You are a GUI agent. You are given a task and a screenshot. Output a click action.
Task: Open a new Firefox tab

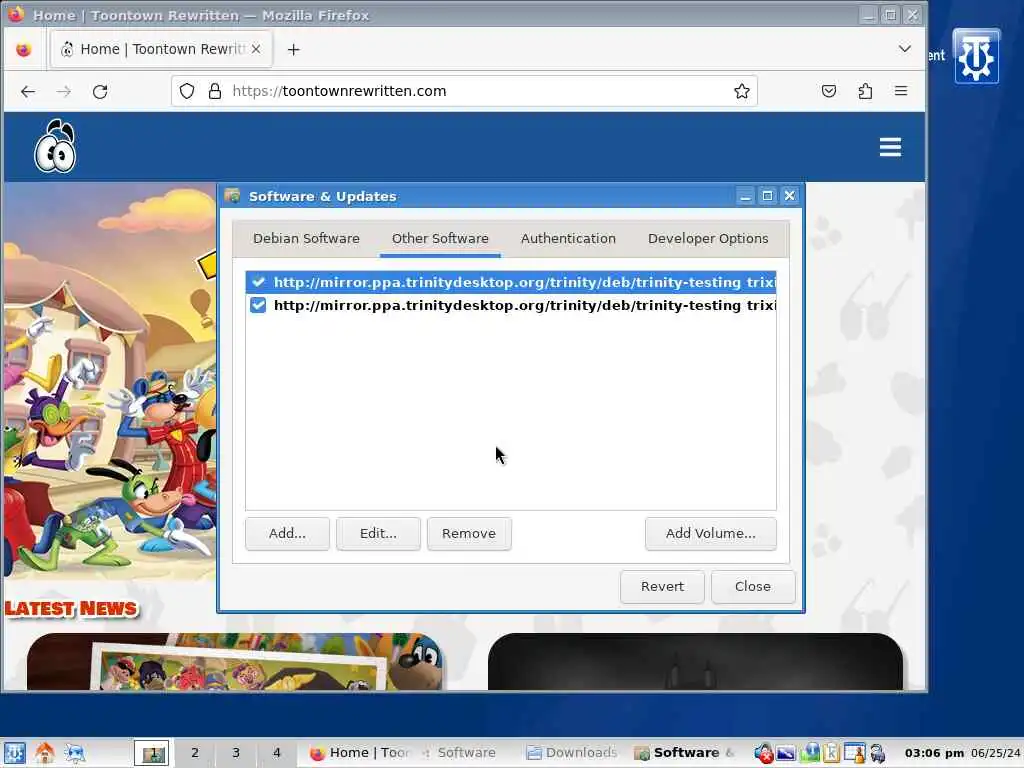pyautogui.click(x=293, y=50)
